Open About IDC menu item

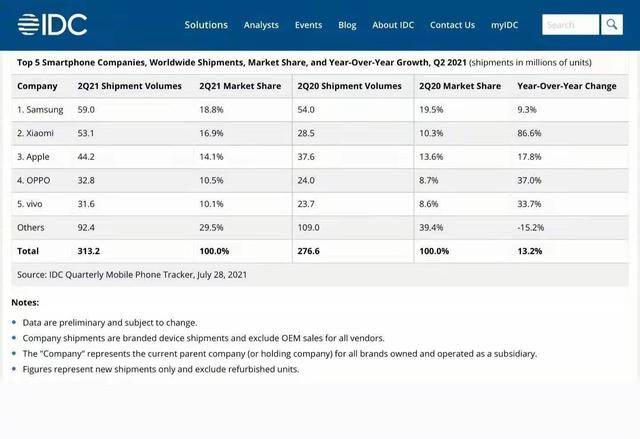click(393, 25)
